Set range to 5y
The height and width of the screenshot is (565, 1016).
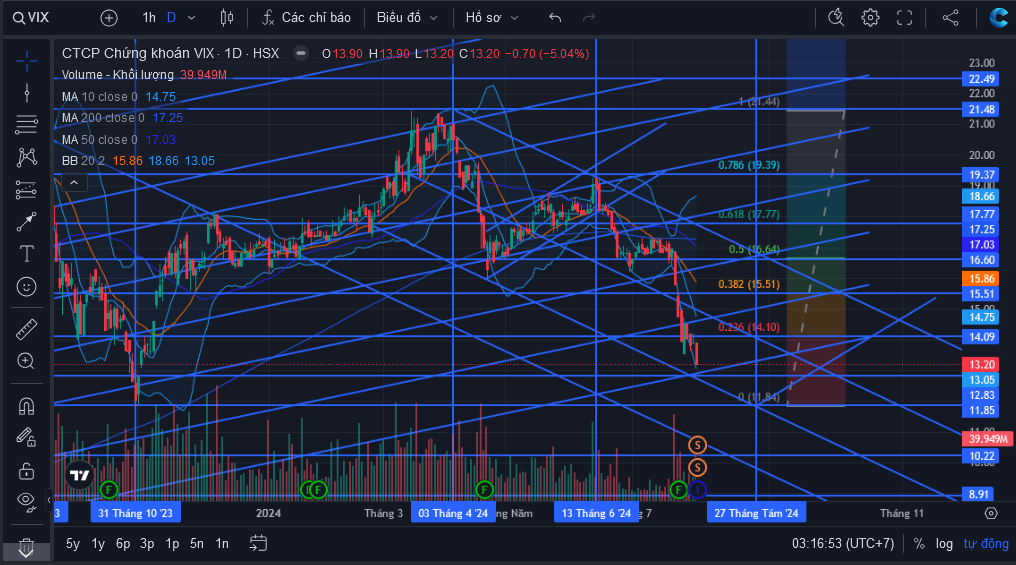tap(73, 544)
